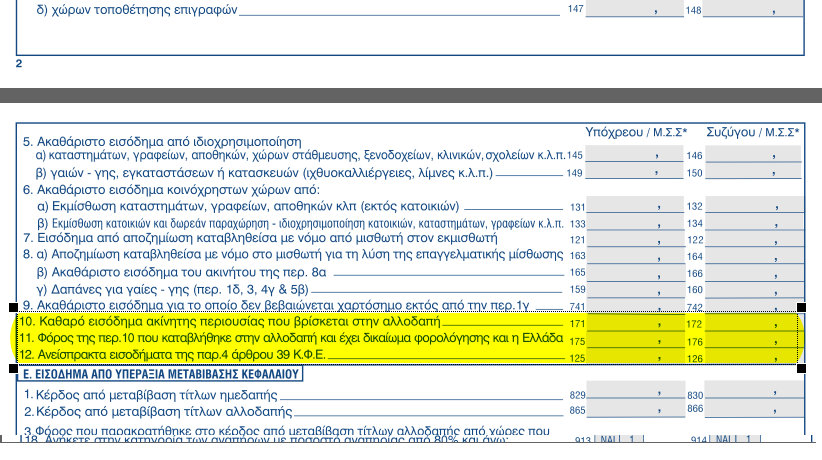The width and height of the screenshot is (822, 460).
Task: Click the highlighted code 126 field
Action: [754, 356]
